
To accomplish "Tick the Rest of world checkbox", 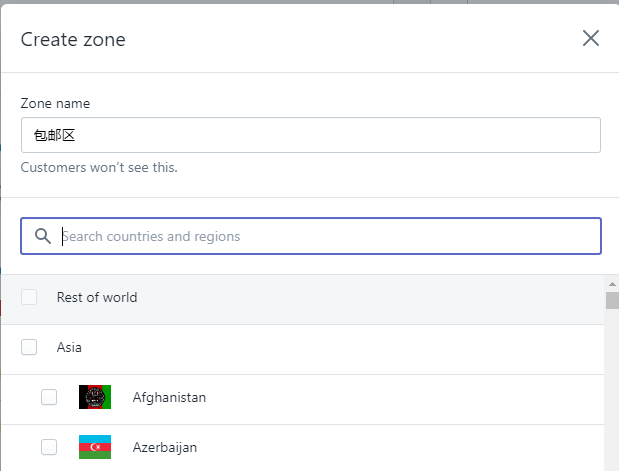I will pos(29,297).
